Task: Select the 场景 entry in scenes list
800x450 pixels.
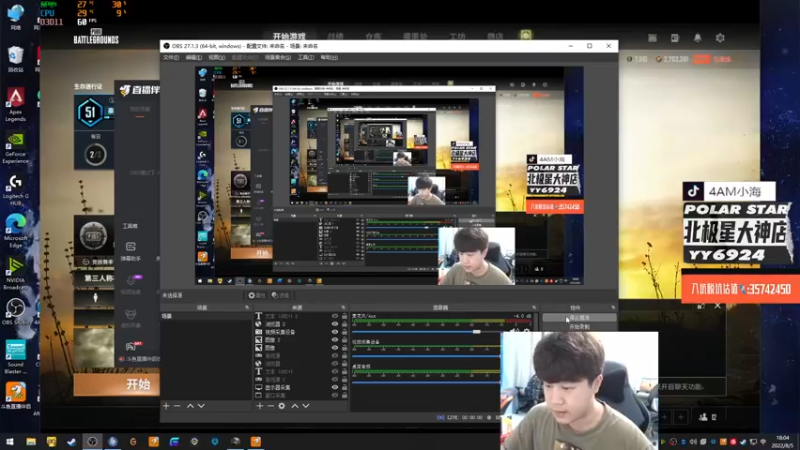Action: (206, 316)
